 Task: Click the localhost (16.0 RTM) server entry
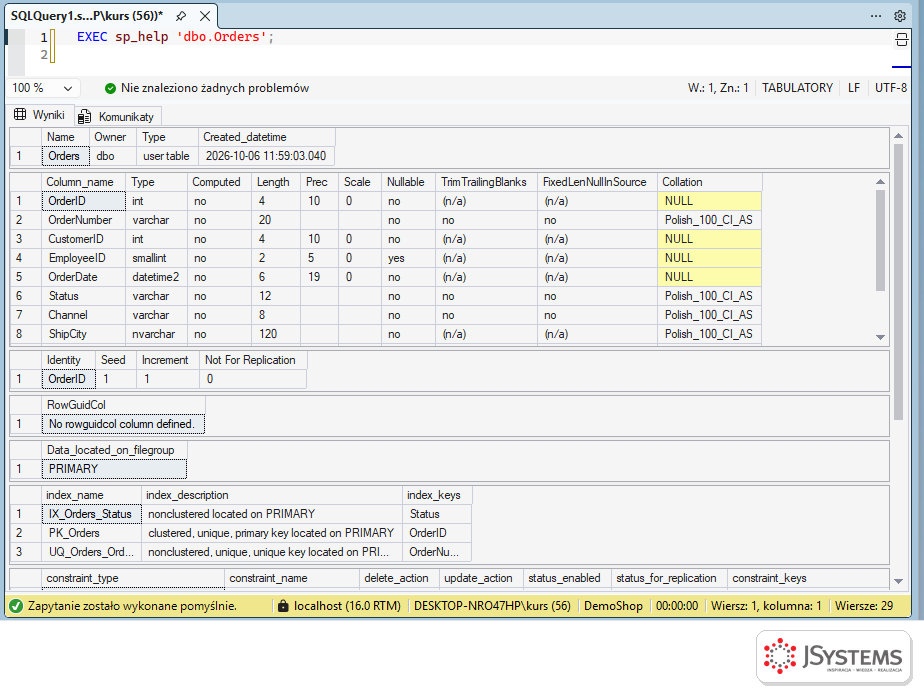pos(347,606)
